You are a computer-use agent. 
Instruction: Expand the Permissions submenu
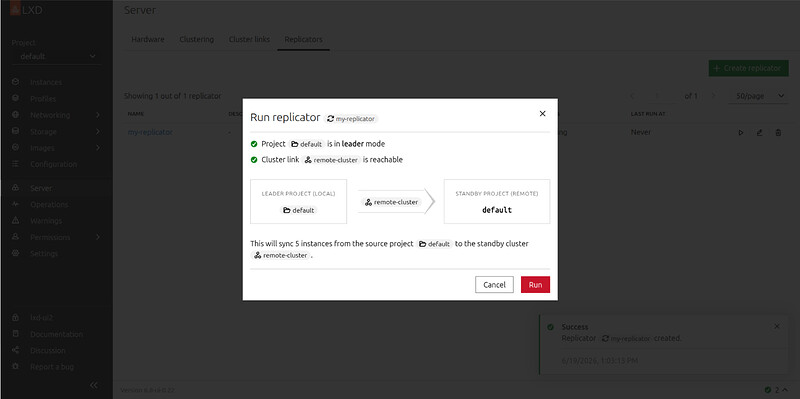tap(56, 237)
